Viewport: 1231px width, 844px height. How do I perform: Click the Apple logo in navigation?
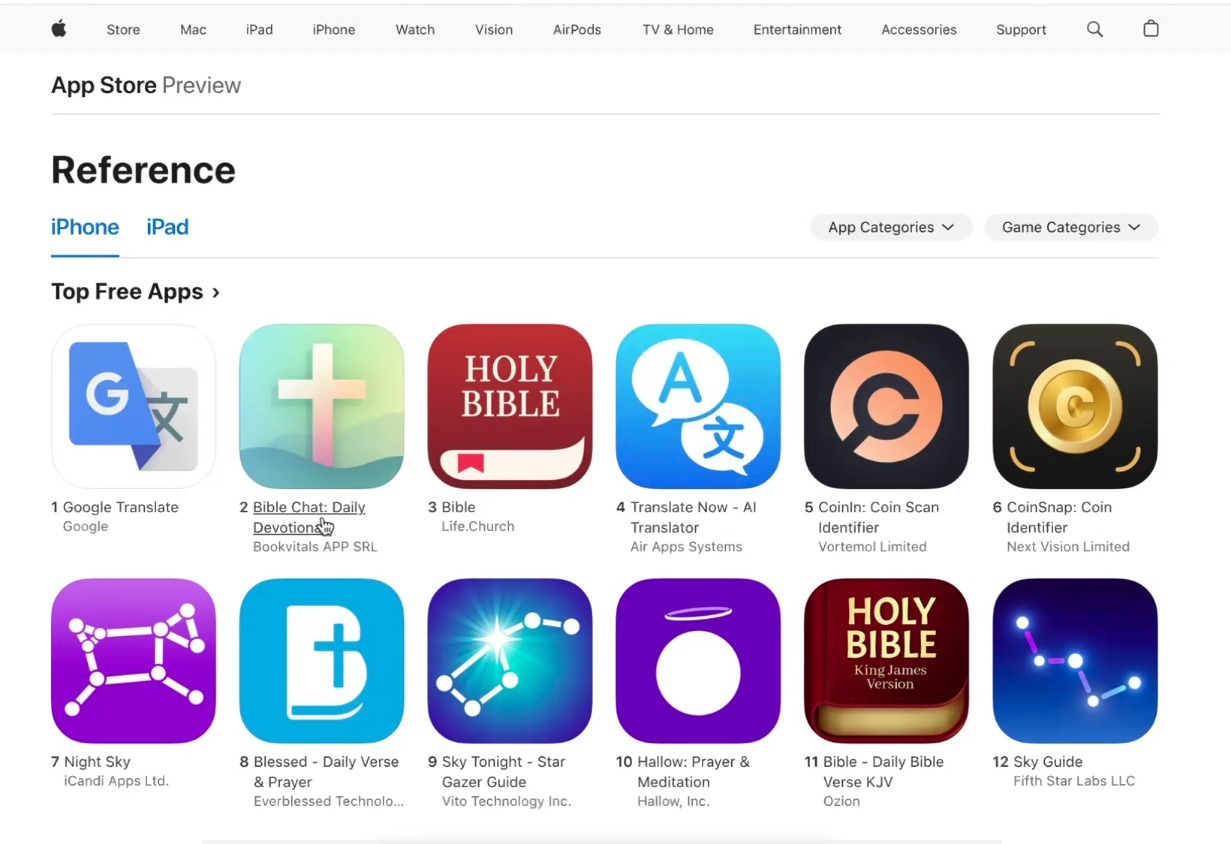pyautogui.click(x=59, y=29)
